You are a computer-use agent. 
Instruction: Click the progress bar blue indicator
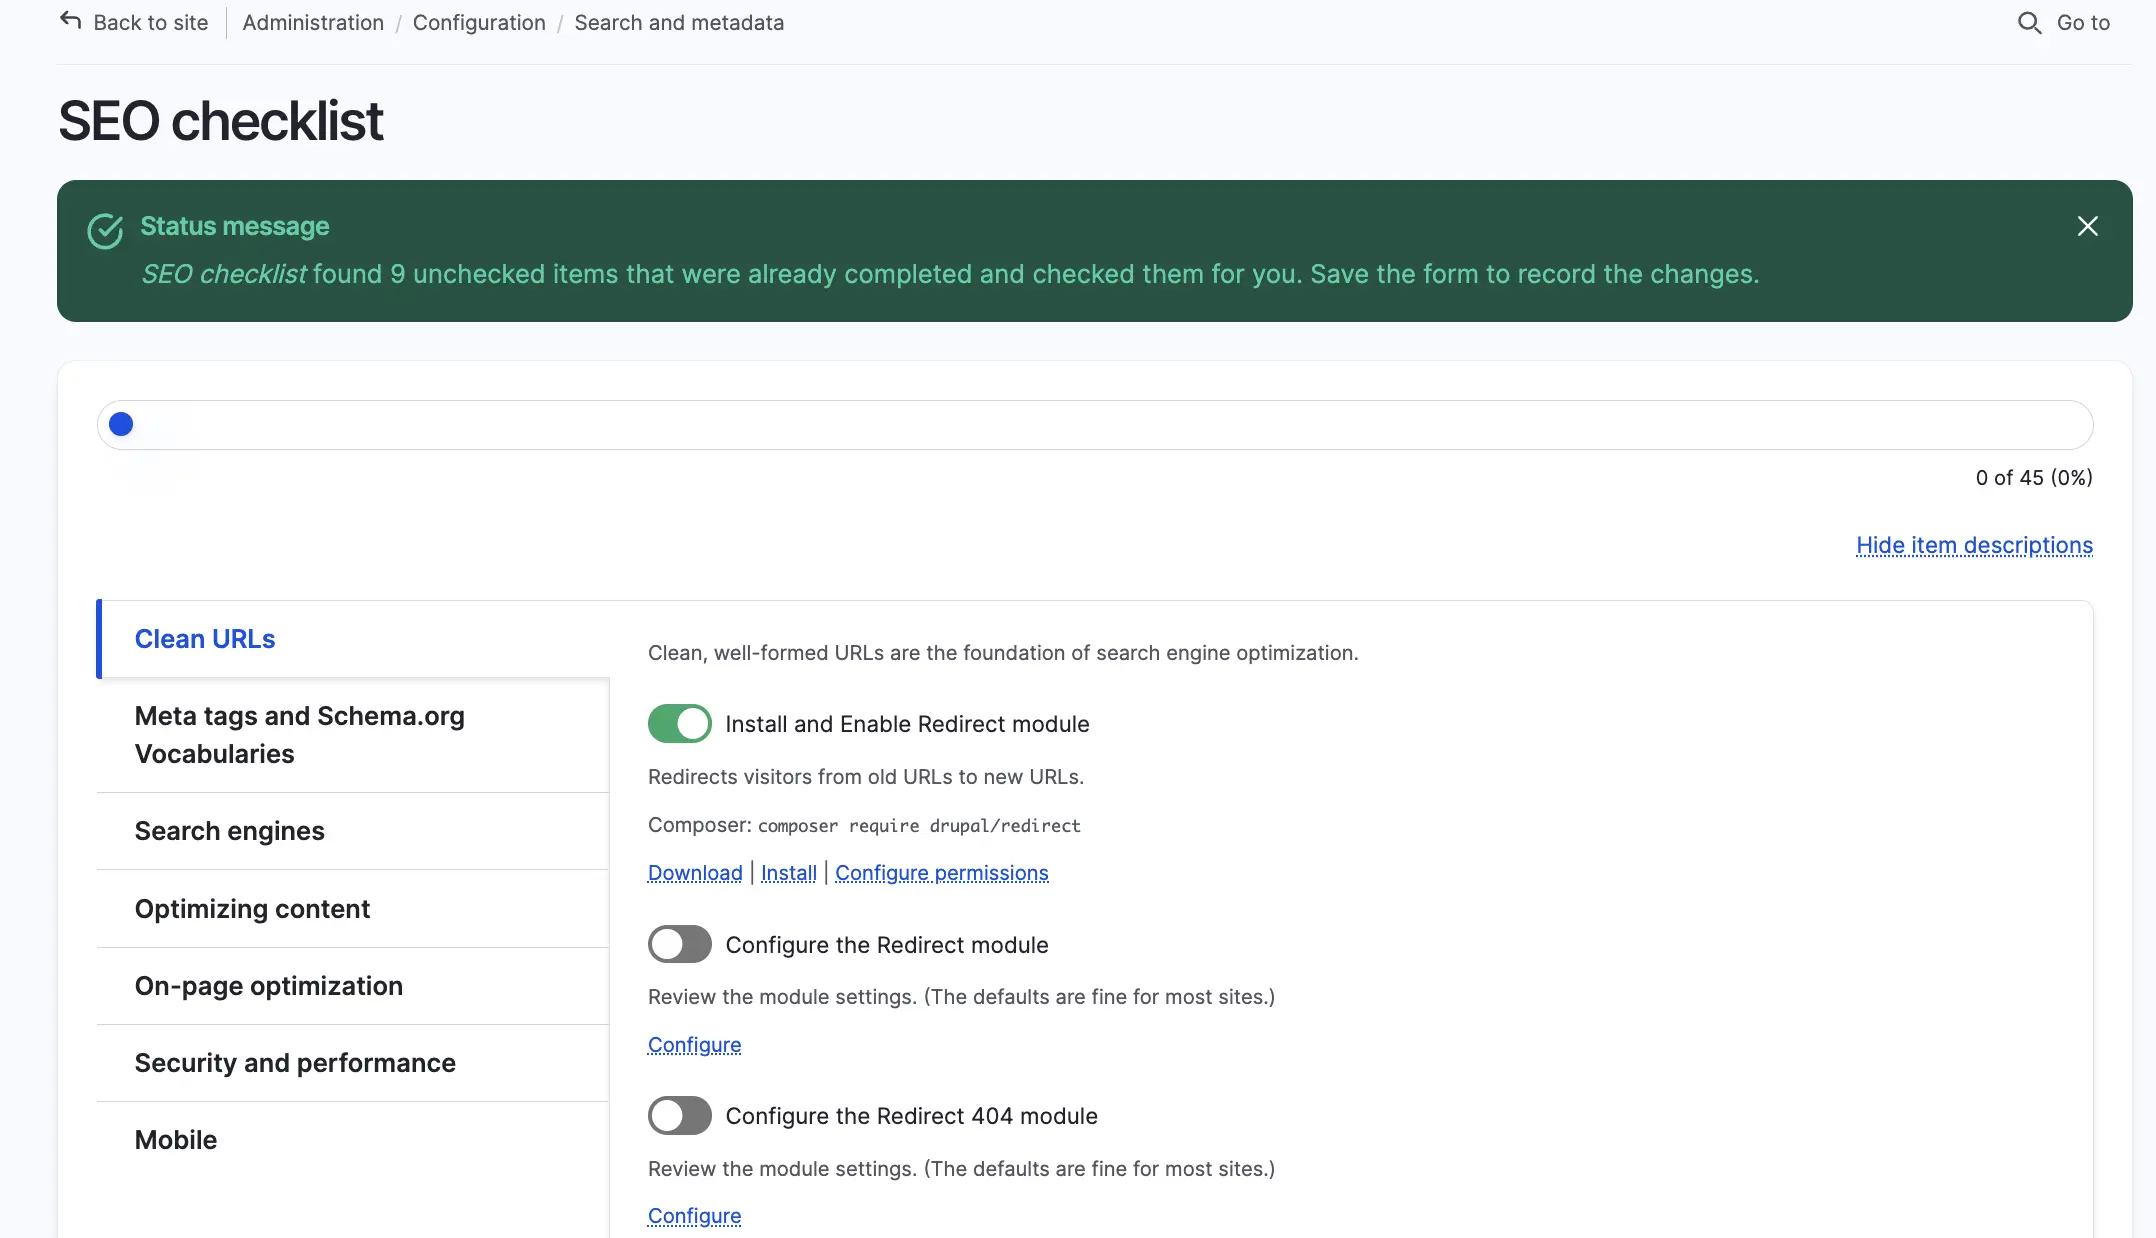121,425
